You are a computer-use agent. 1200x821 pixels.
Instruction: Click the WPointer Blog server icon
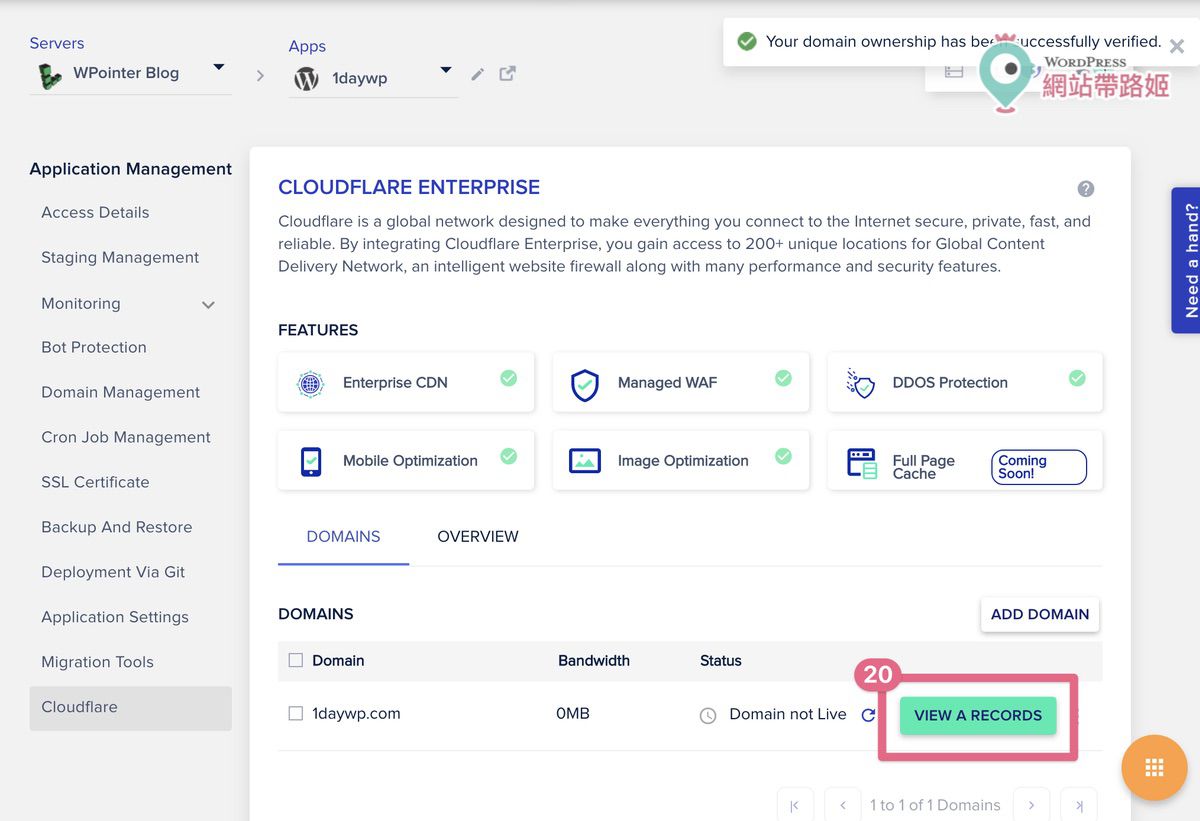[49, 75]
